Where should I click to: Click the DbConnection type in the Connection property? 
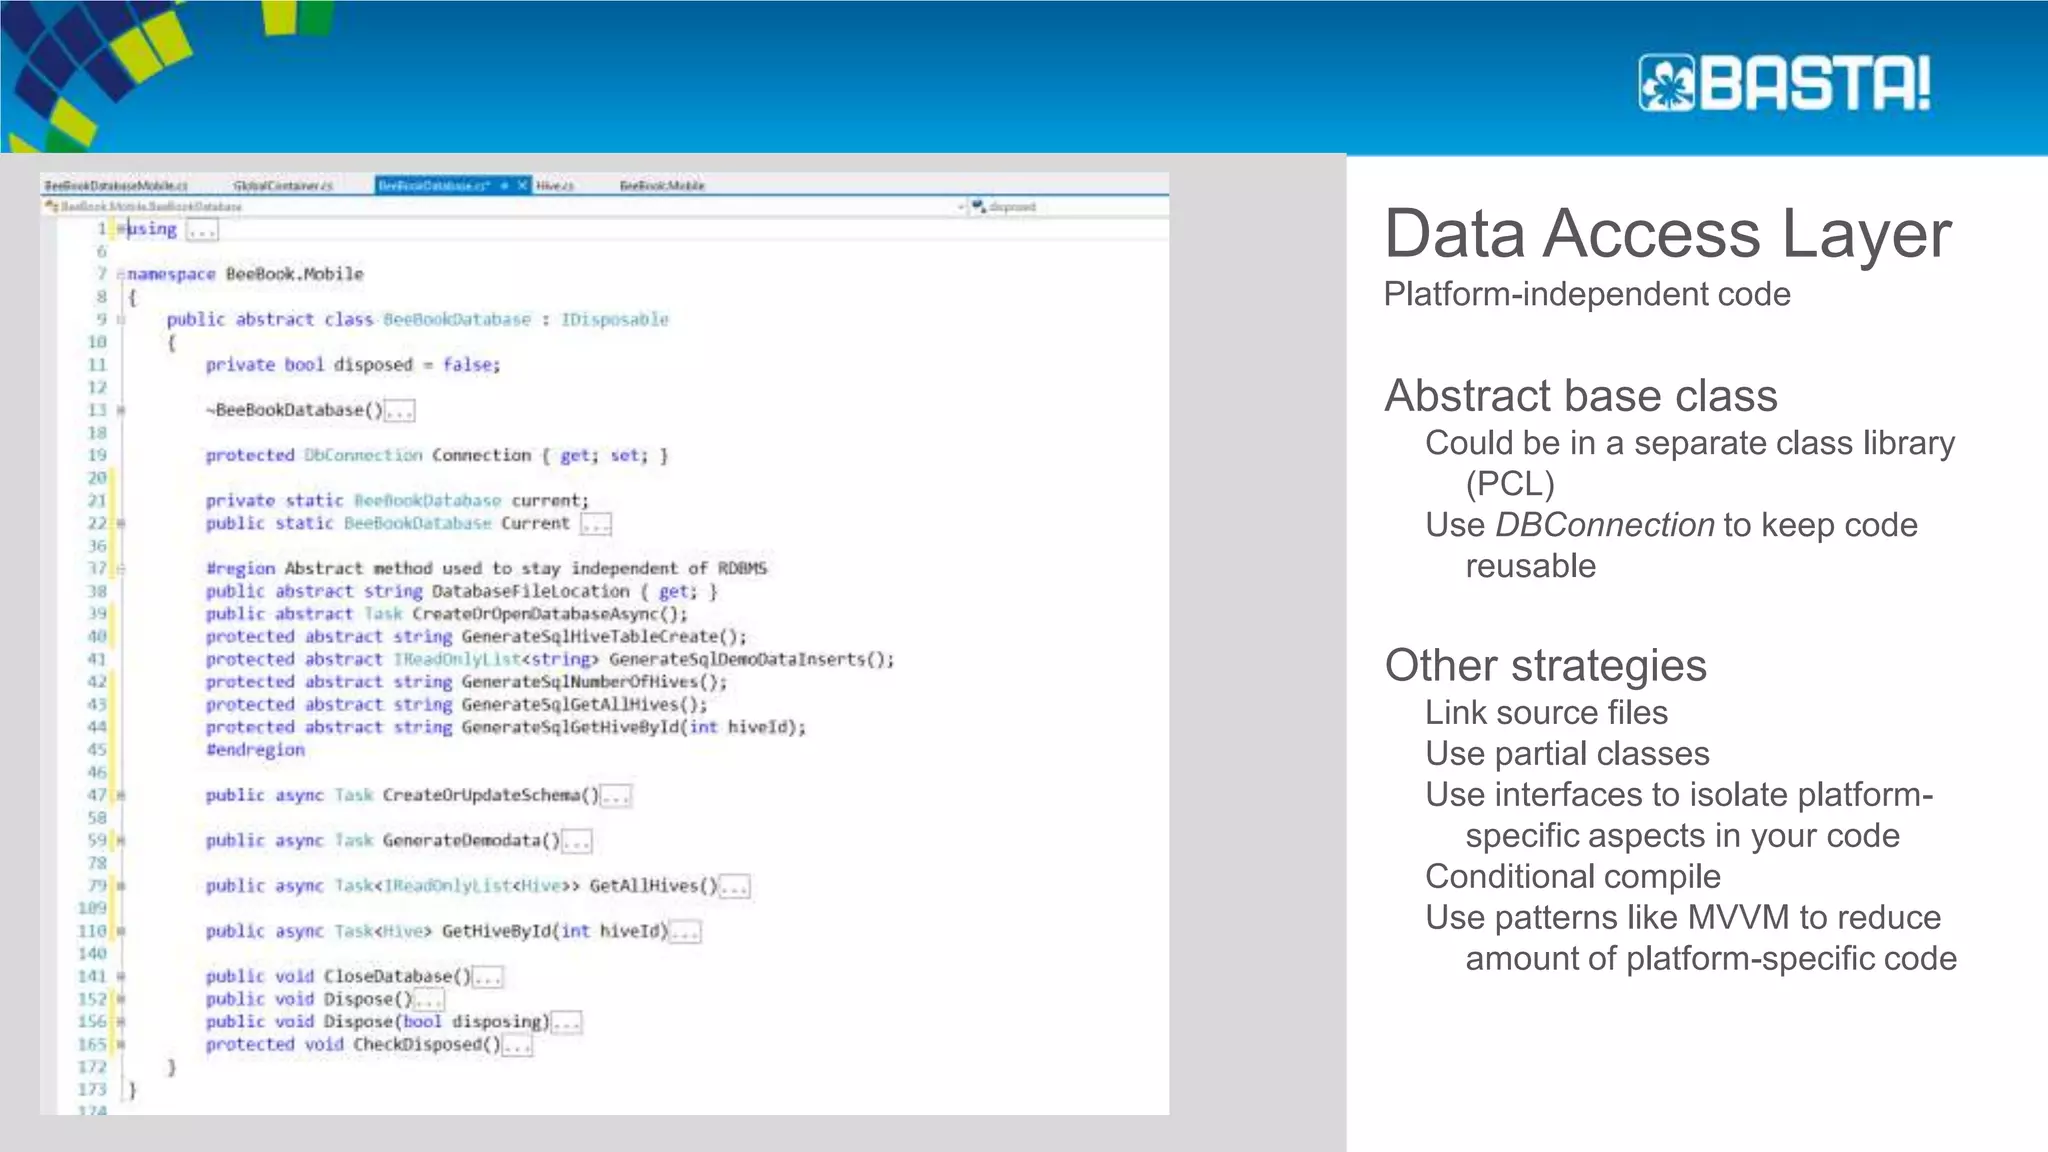click(x=364, y=455)
